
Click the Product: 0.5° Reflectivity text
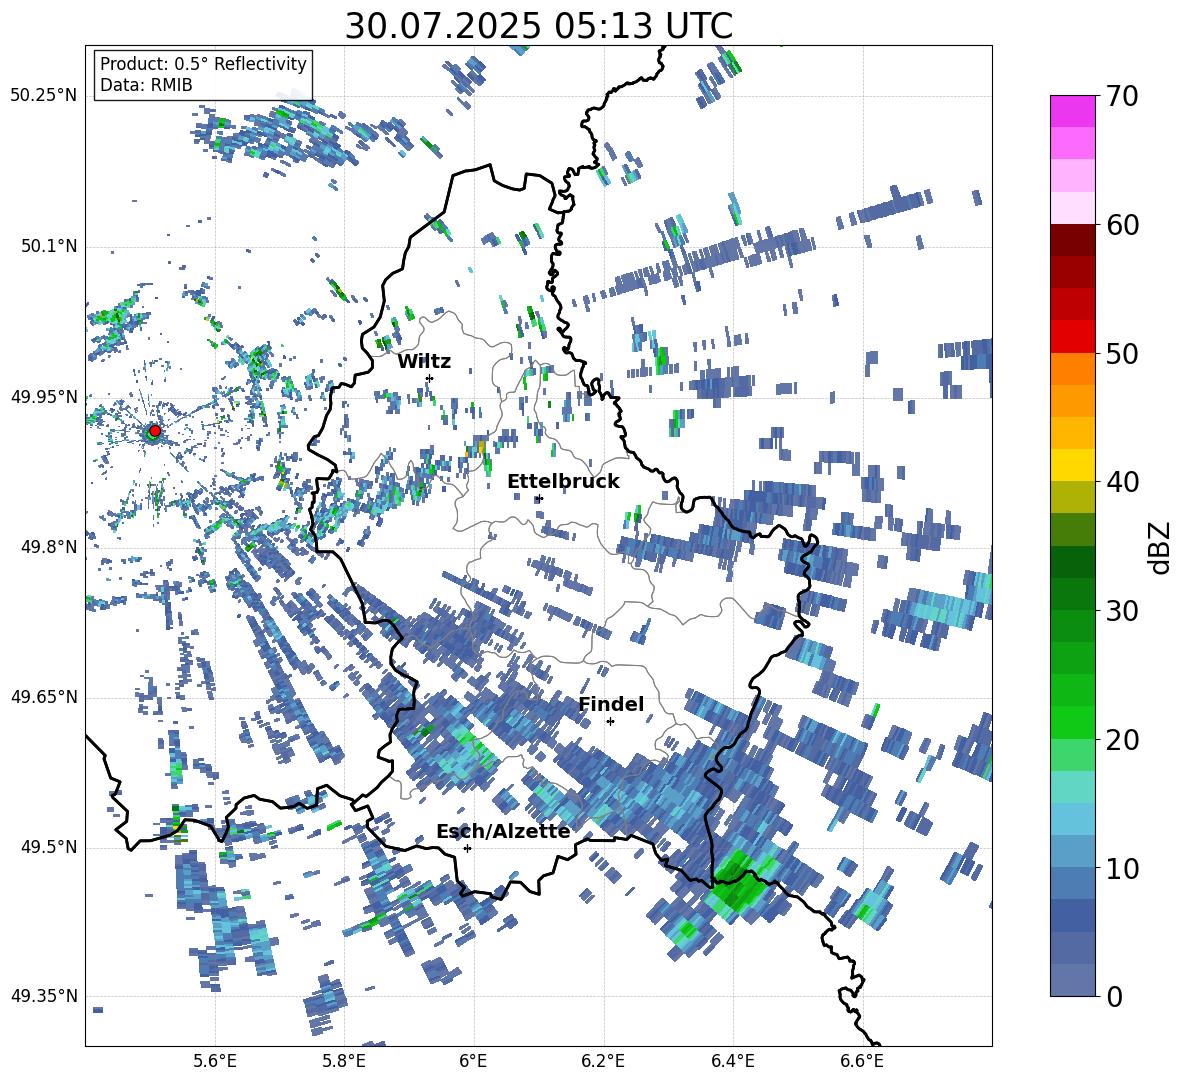203,63
